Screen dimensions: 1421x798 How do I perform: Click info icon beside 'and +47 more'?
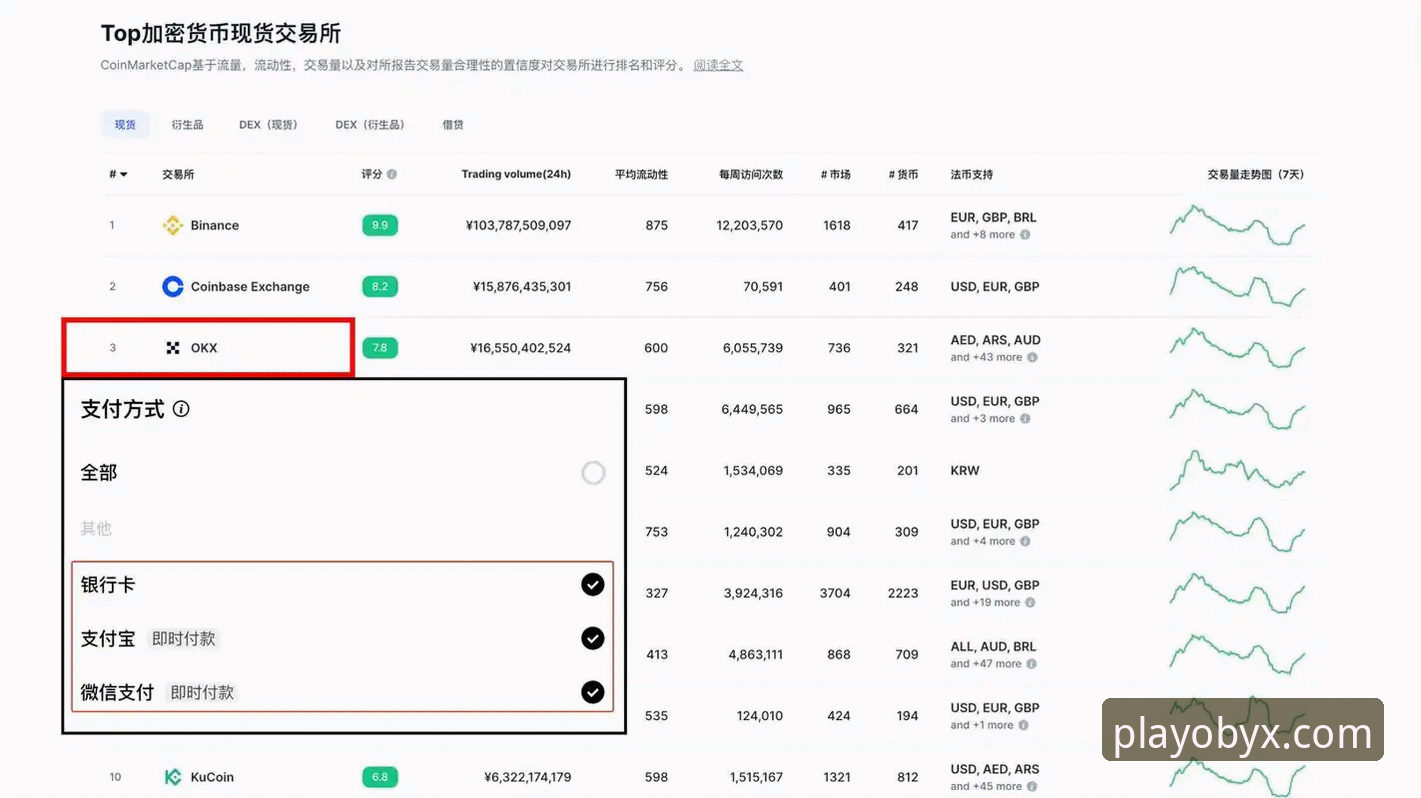[x=1032, y=664]
